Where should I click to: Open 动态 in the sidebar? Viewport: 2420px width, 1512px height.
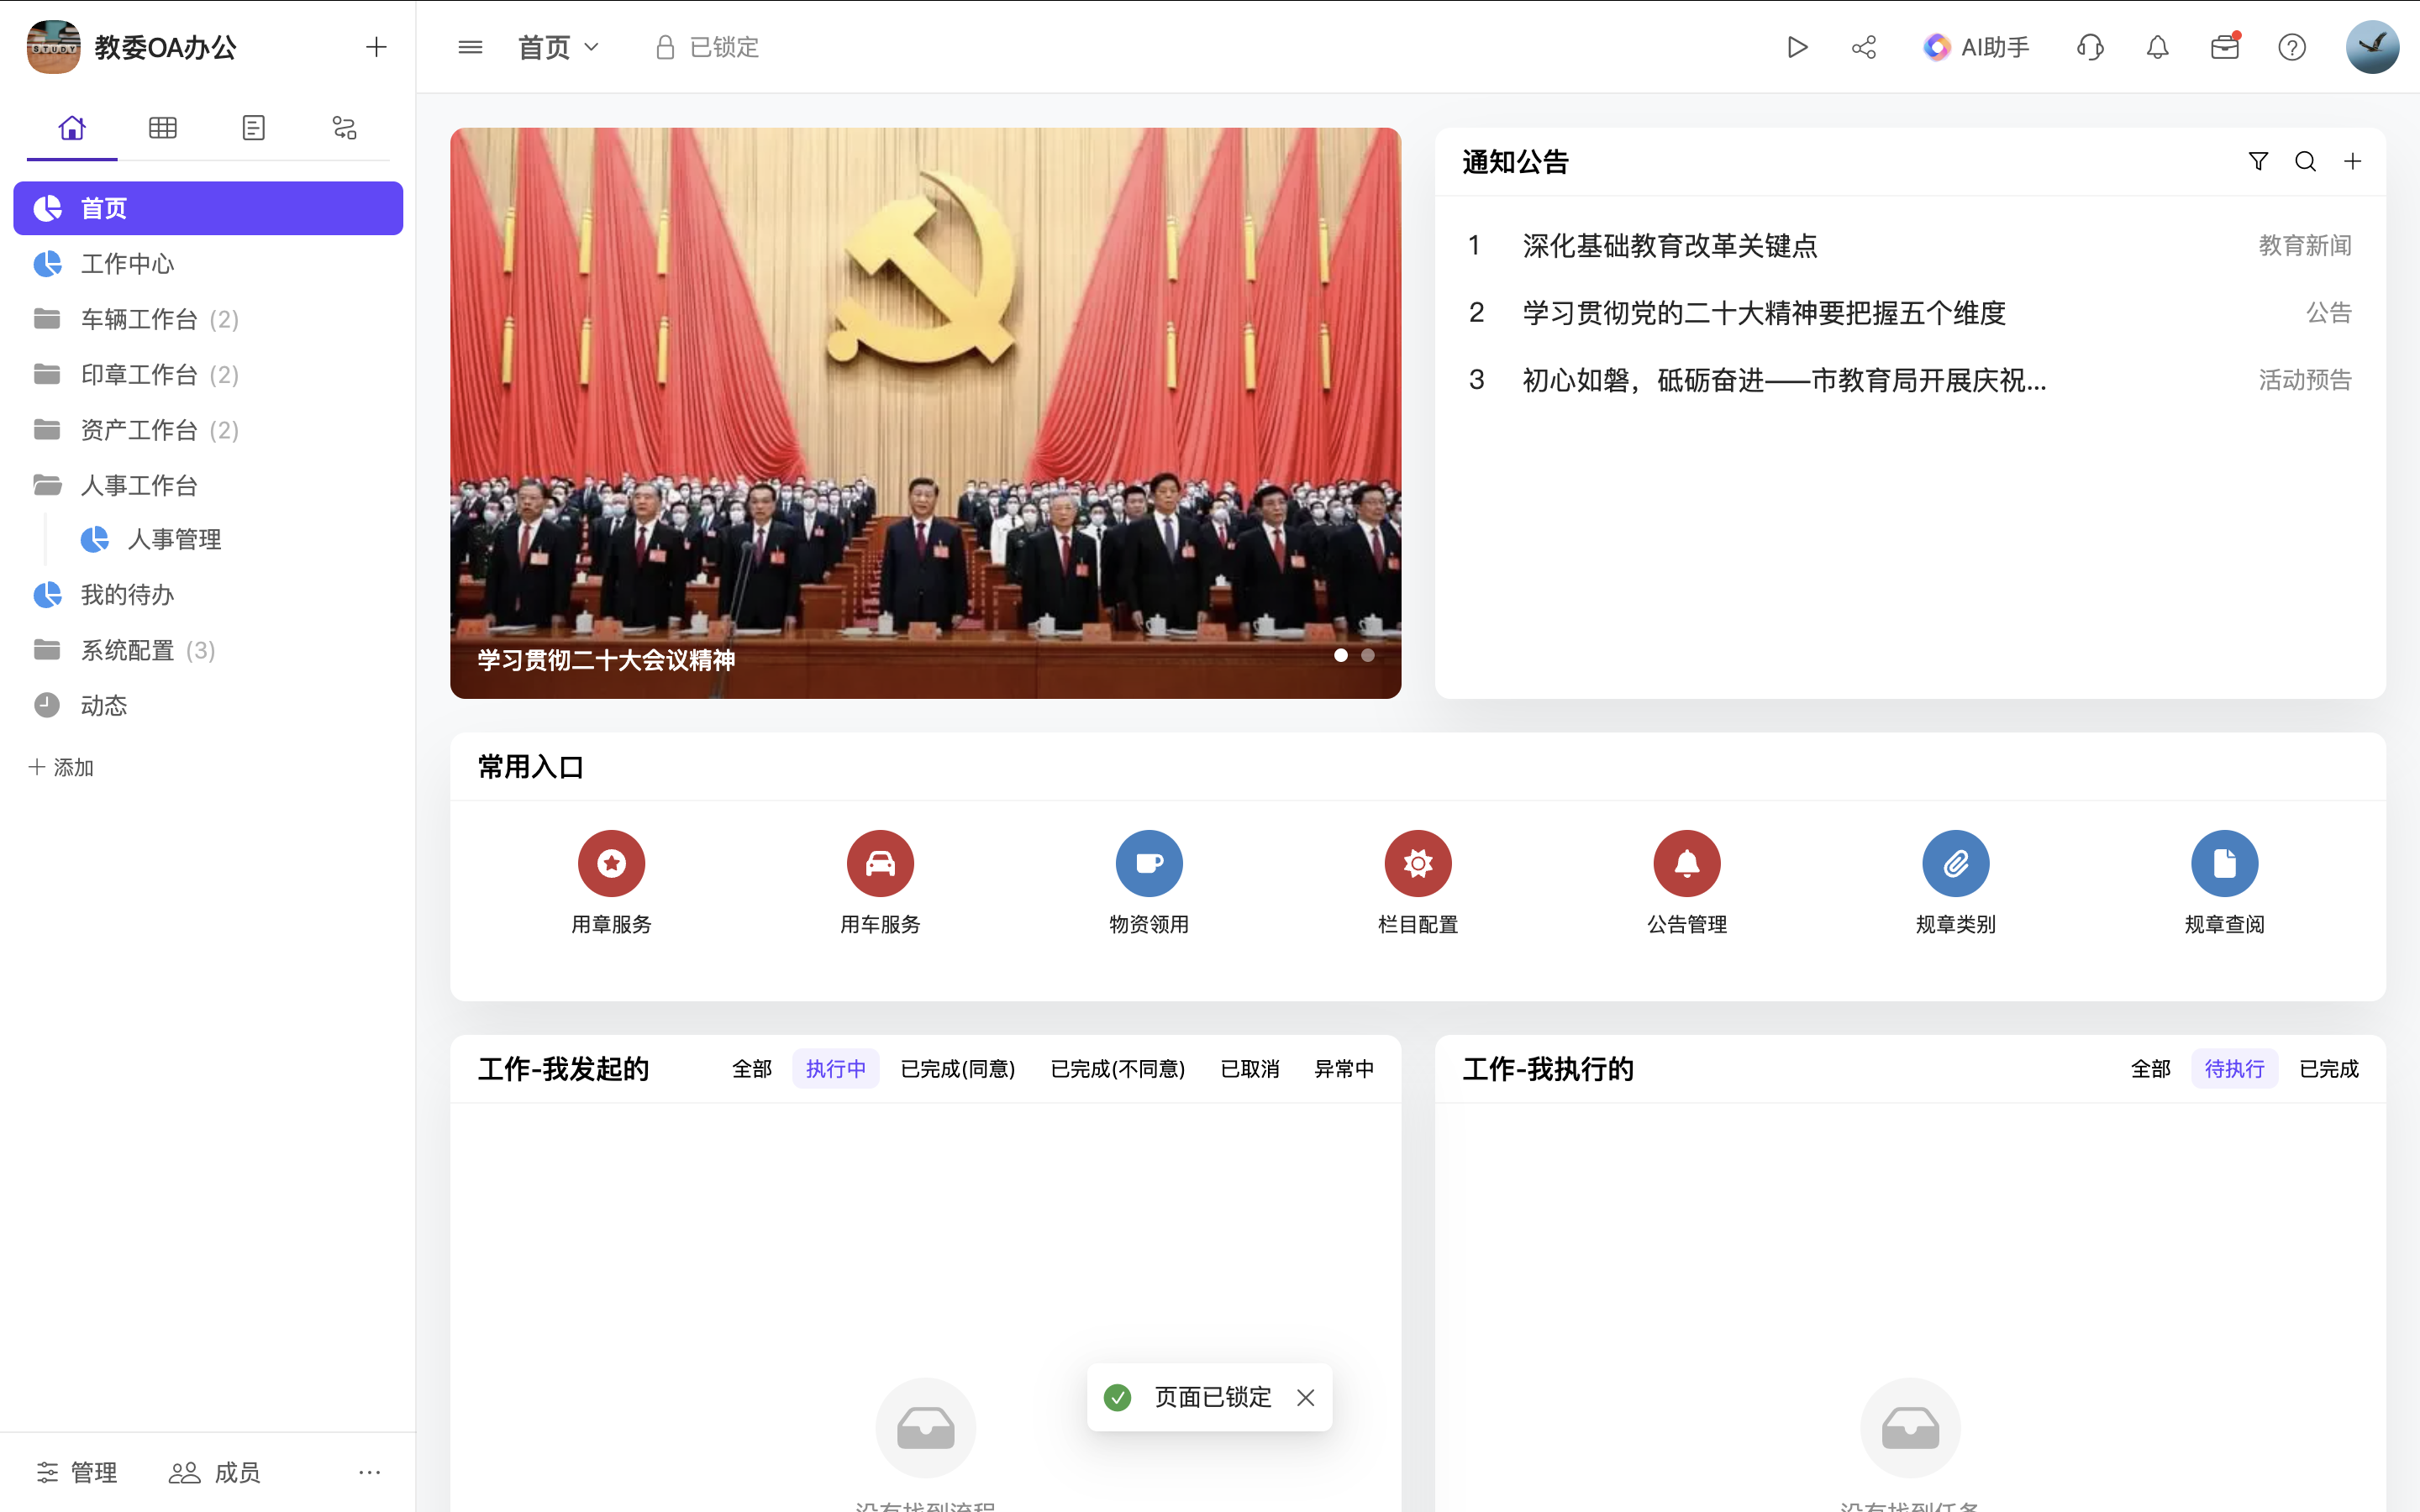point(208,705)
